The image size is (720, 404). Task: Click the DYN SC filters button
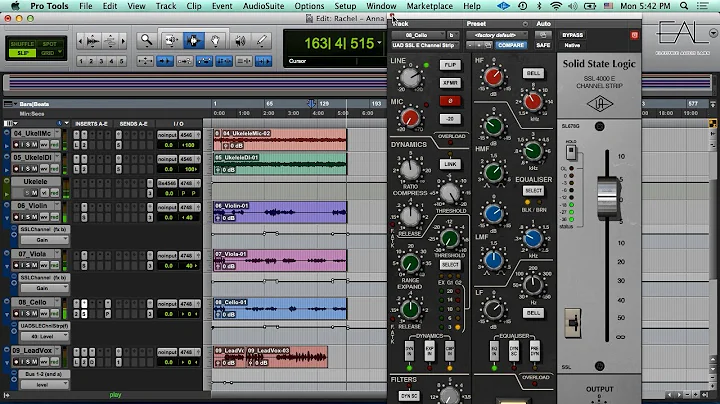408,395
